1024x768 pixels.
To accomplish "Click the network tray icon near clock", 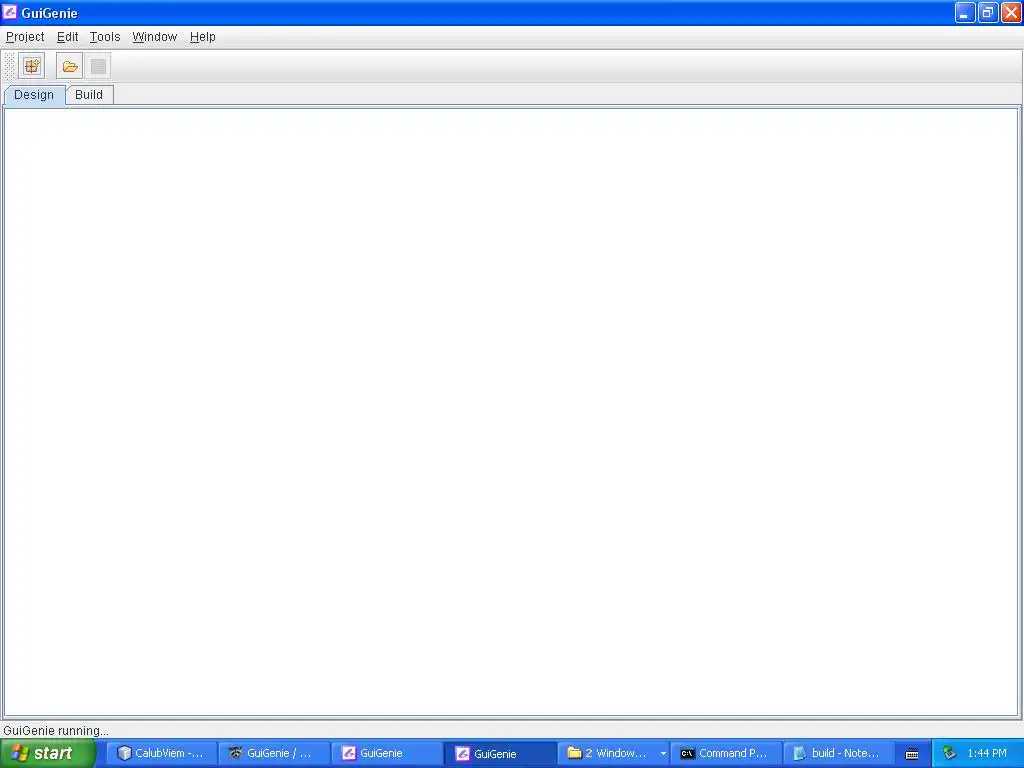I will click(949, 754).
